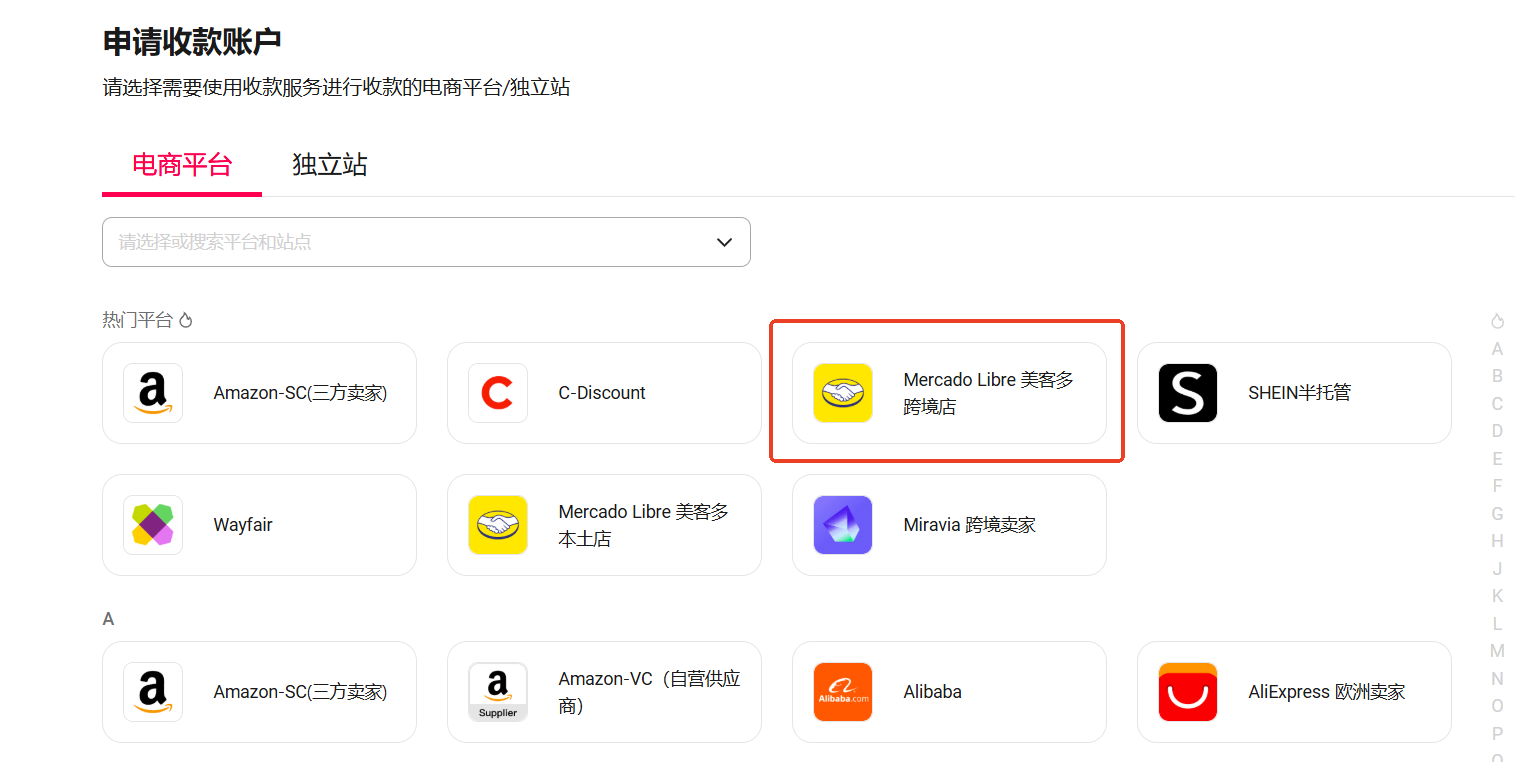Click the Amazon-SC logo under 热门平台

tap(153, 393)
